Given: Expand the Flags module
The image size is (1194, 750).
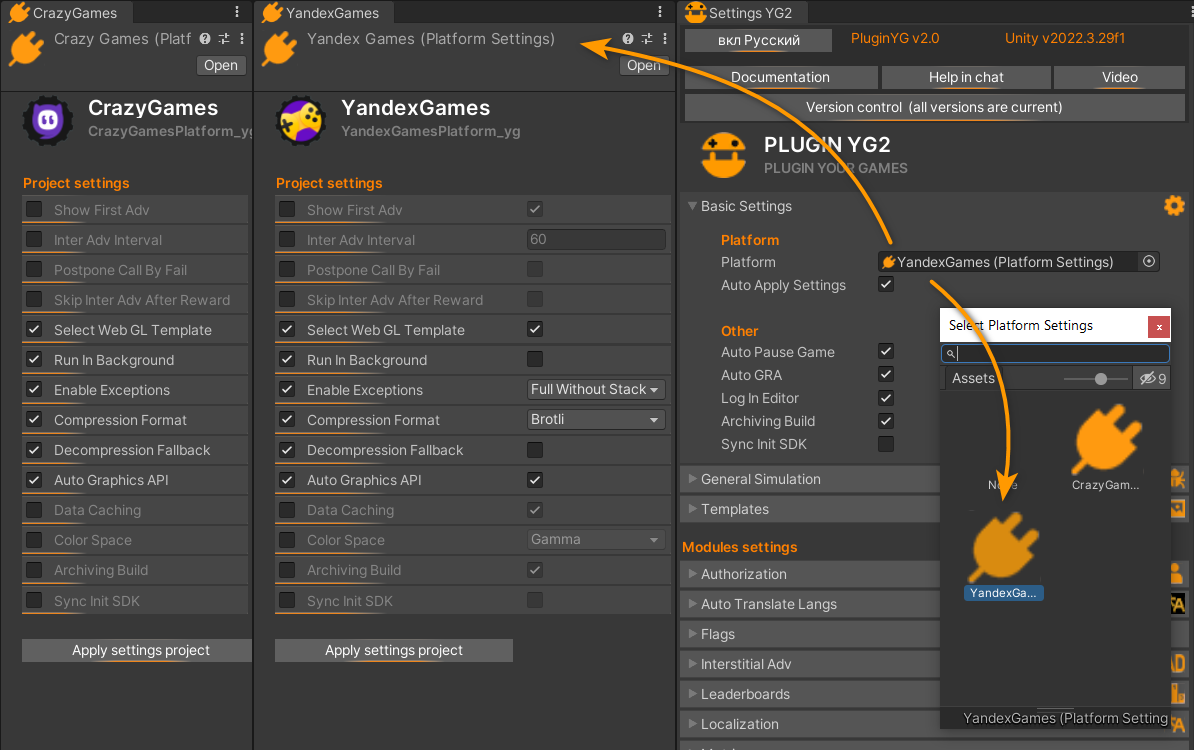Looking at the screenshot, I should tap(692, 634).
